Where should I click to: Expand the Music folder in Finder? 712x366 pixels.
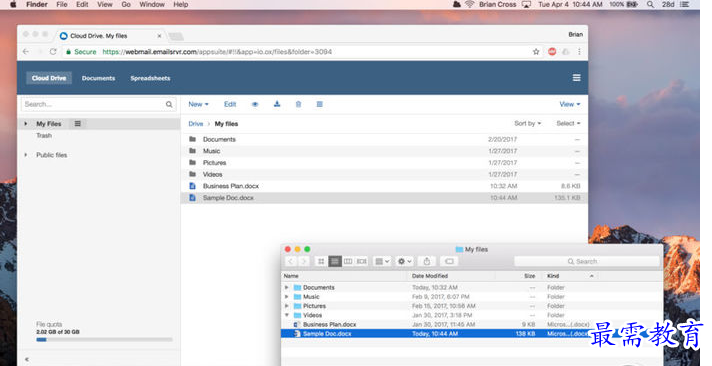tap(287, 297)
